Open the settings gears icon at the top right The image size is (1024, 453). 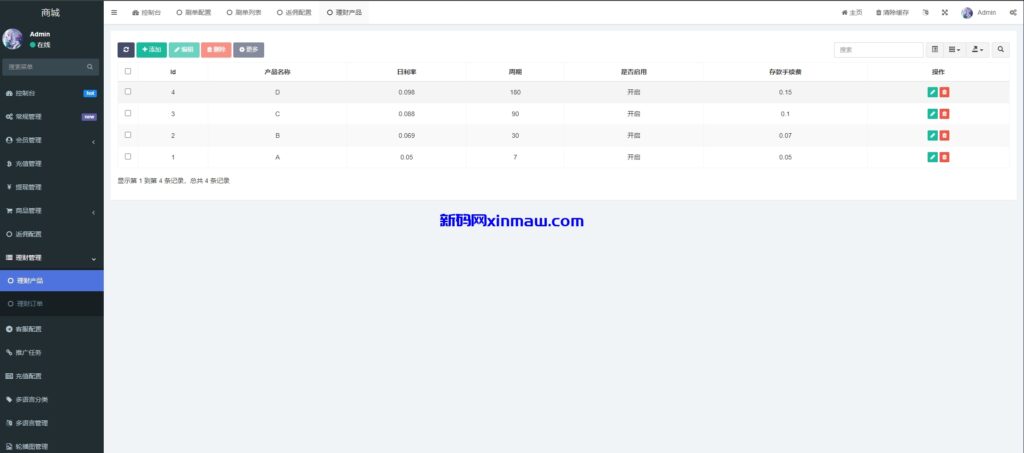(x=1012, y=13)
